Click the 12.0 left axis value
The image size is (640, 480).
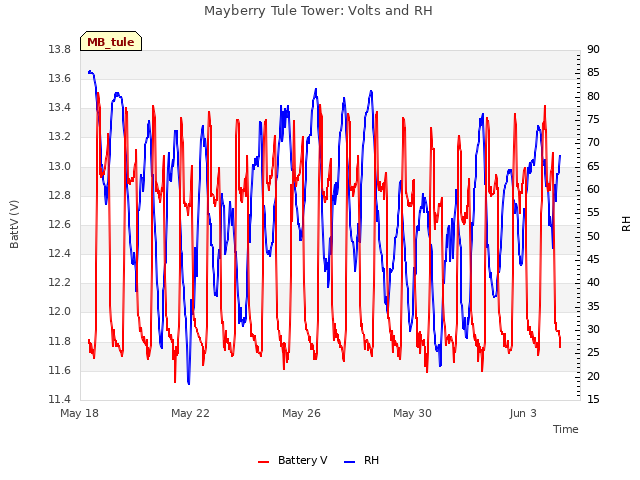(60, 312)
